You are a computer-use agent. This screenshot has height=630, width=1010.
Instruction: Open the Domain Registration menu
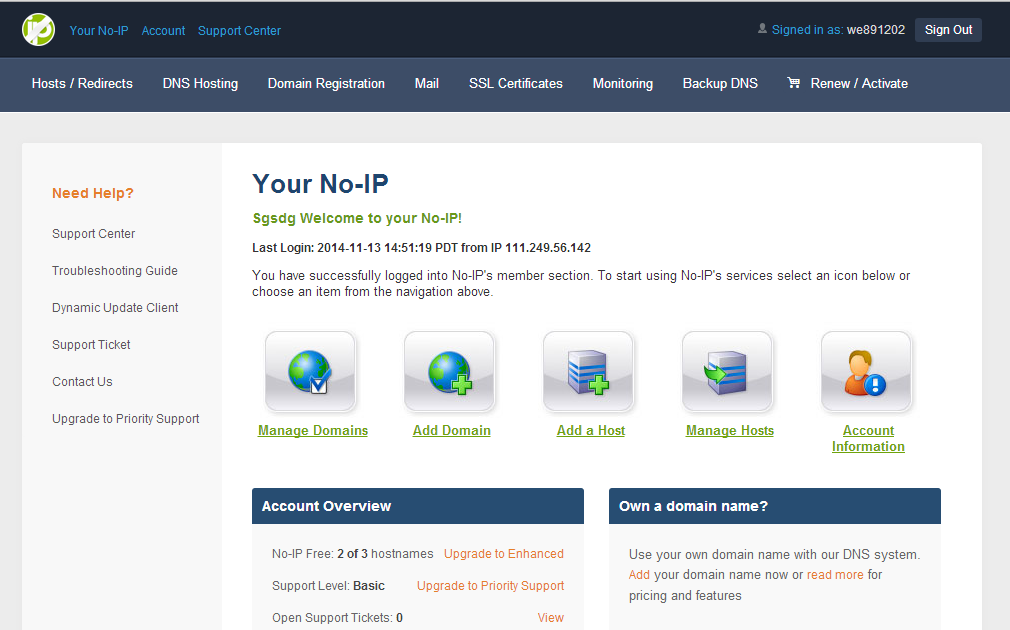(x=326, y=84)
